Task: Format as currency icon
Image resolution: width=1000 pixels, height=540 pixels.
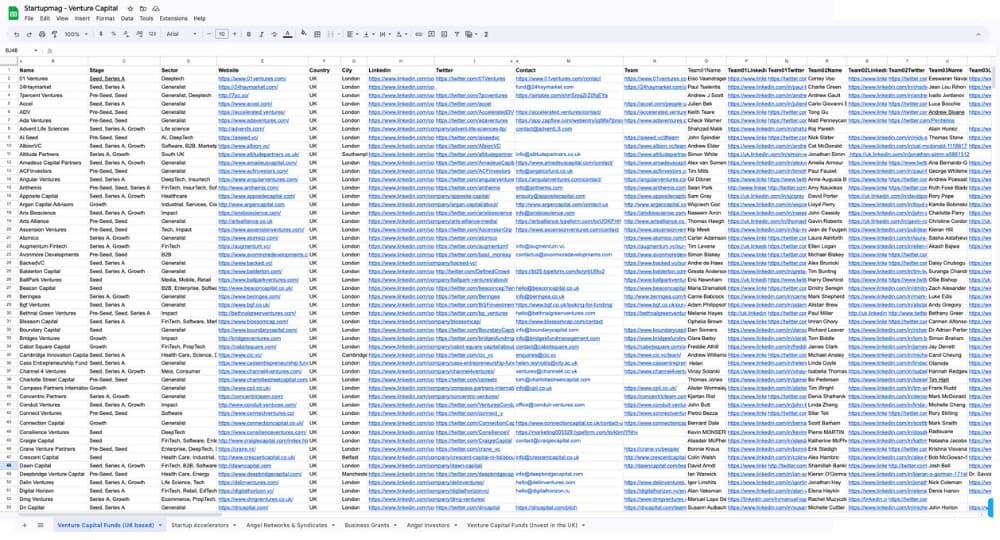Action: [101, 34]
